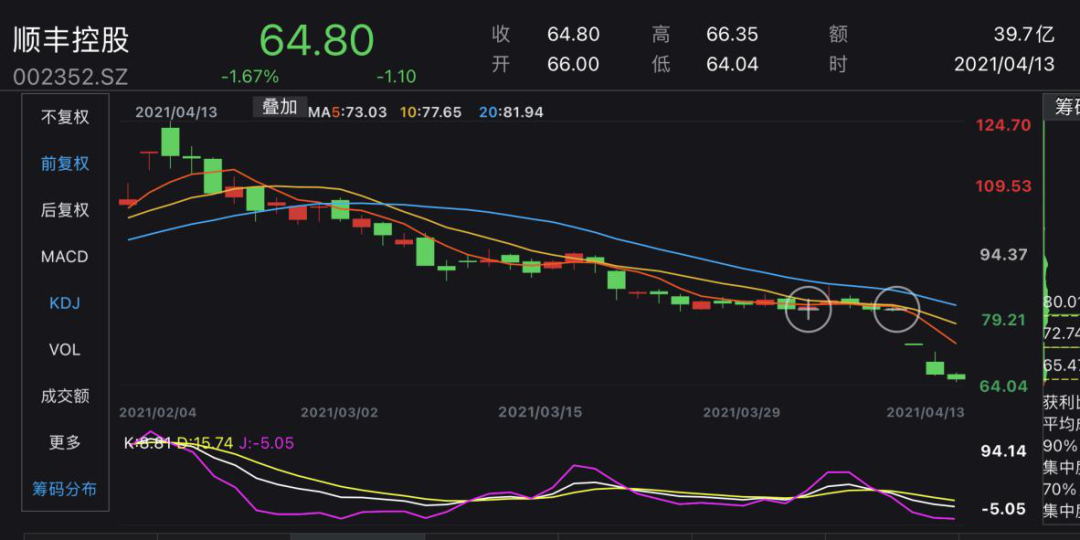This screenshot has height=540, width=1080.
Task: Click the 2021/03/15 date on the time axis
Action: click(540, 412)
